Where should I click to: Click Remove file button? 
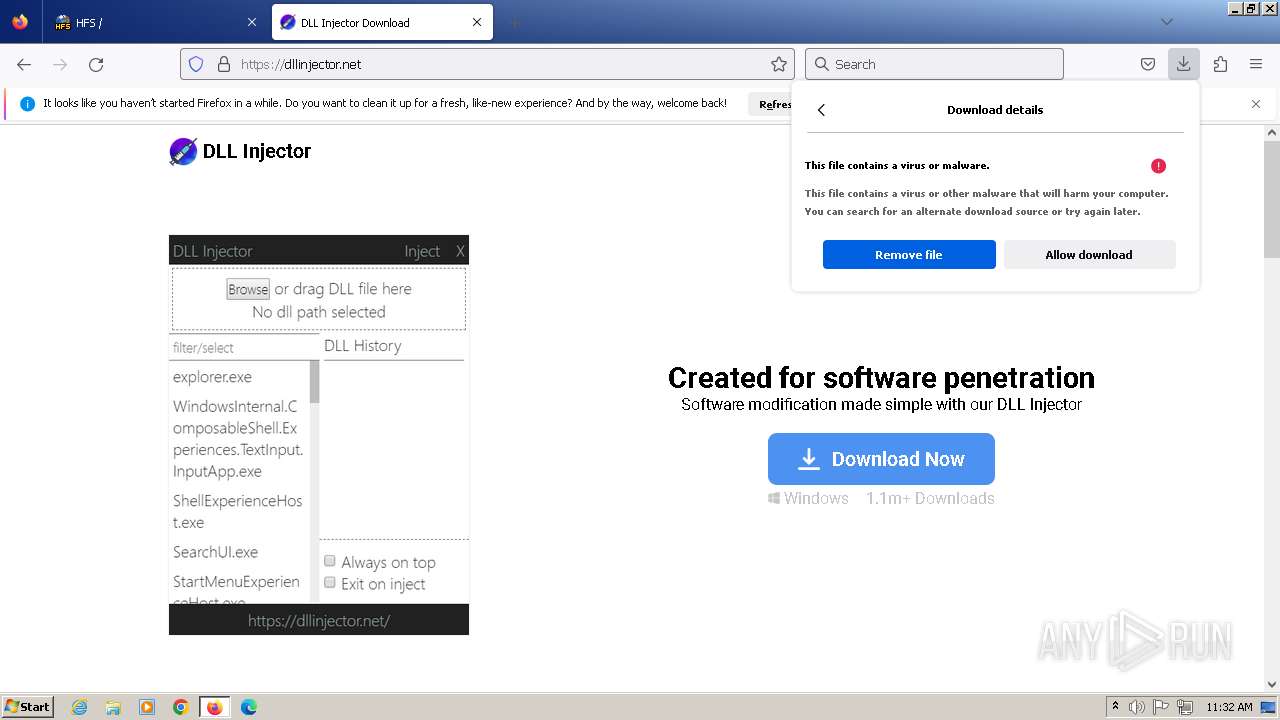coord(909,255)
